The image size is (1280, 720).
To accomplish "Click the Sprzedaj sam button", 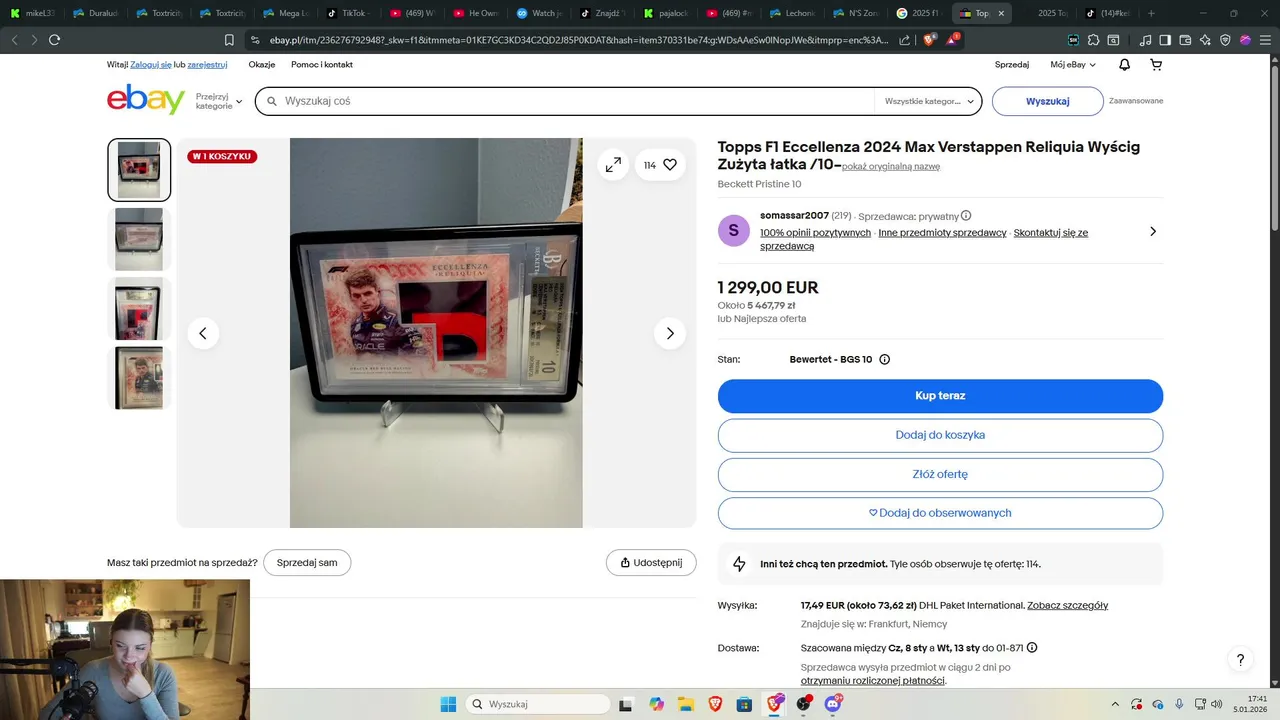I will 307,562.
